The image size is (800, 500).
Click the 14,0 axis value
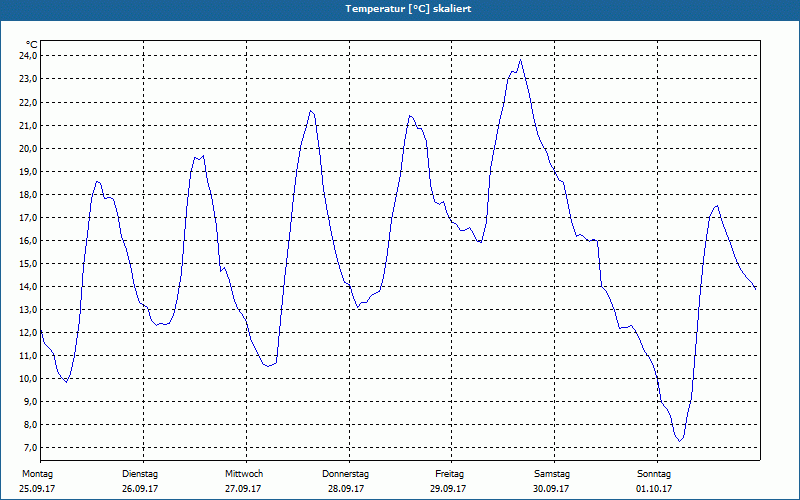pos(28,286)
